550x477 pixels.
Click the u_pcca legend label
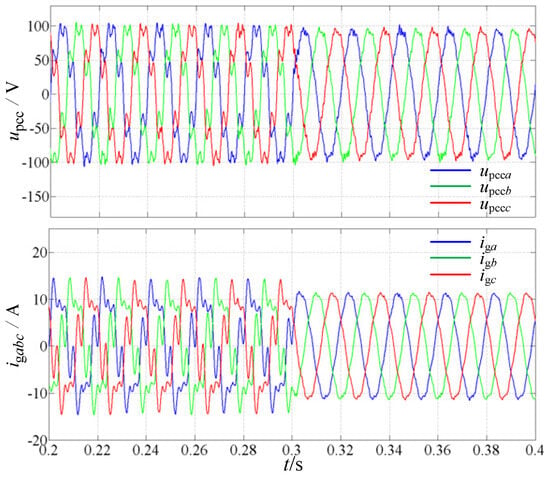pos(495,173)
